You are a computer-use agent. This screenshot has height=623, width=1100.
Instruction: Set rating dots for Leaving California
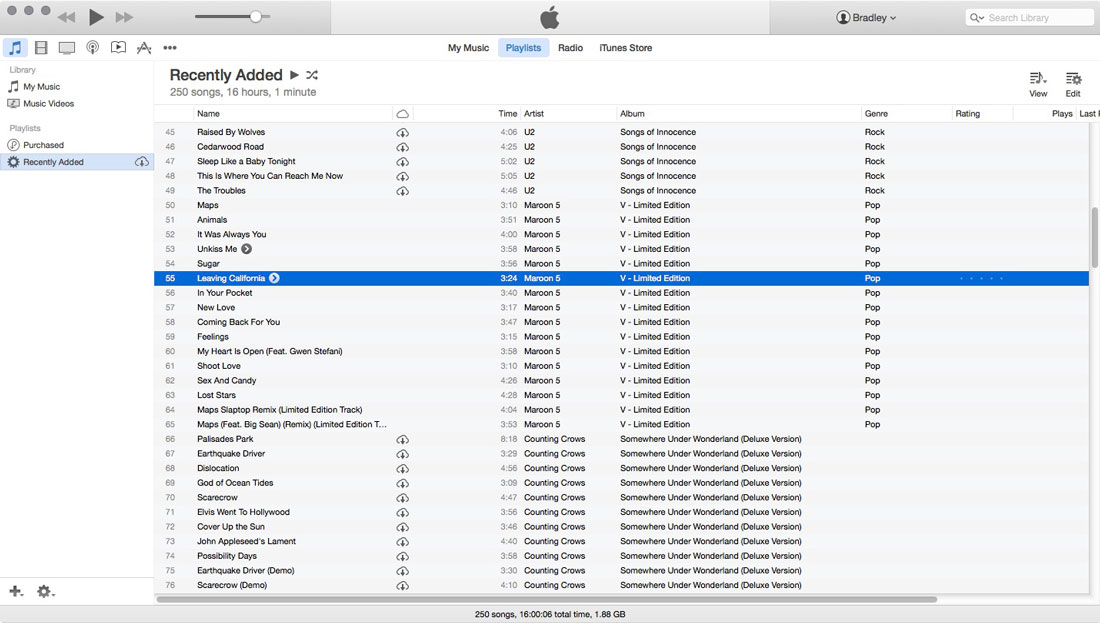pyautogui.click(x=981, y=279)
